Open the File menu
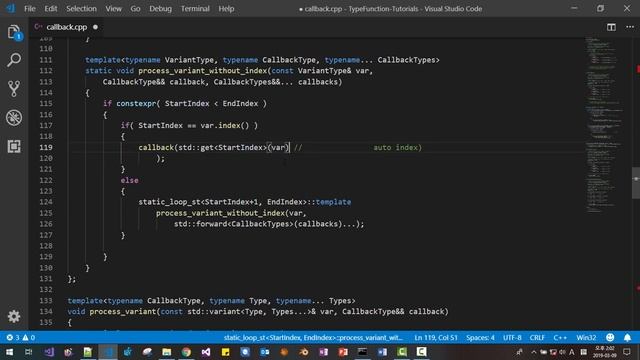640x360 pixels. (30, 9)
